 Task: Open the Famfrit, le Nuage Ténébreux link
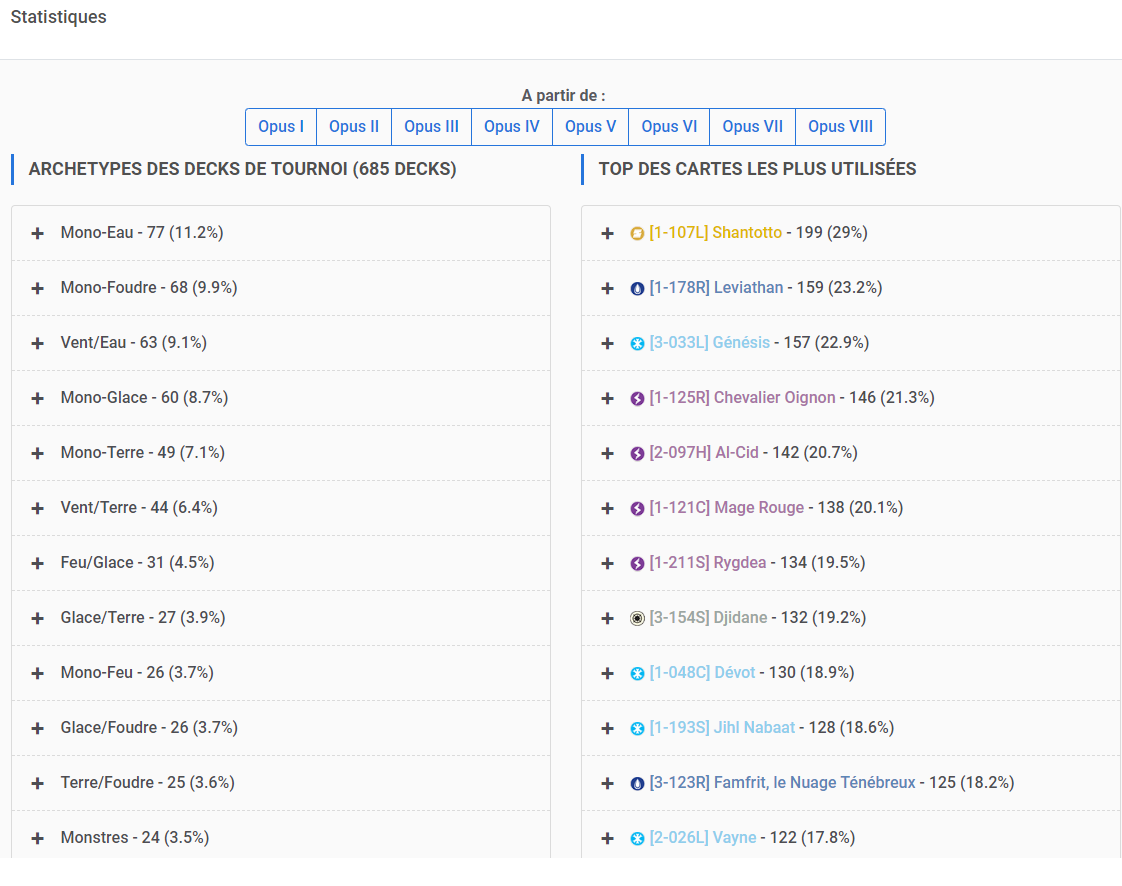point(782,783)
